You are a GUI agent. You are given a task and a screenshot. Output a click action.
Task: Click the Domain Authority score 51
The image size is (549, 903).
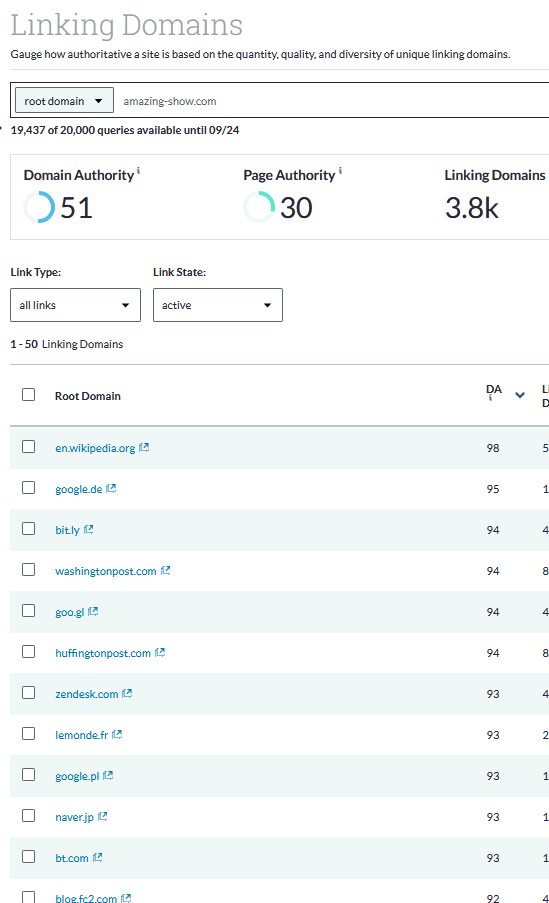[77, 208]
